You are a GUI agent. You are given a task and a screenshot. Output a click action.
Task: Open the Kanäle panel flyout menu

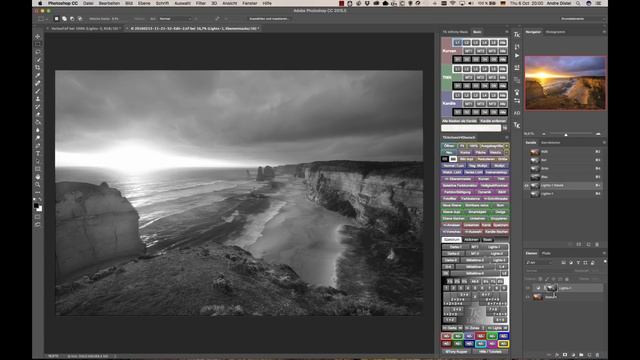[x=604, y=142]
